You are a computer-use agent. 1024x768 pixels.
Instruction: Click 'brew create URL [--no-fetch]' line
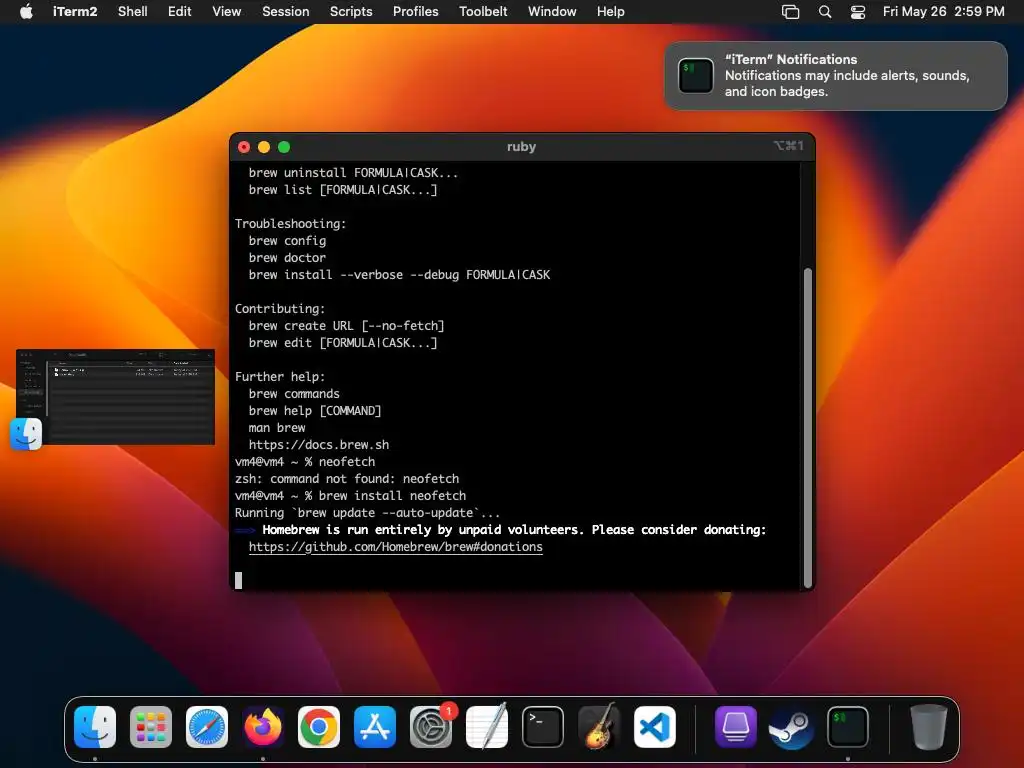click(x=346, y=326)
